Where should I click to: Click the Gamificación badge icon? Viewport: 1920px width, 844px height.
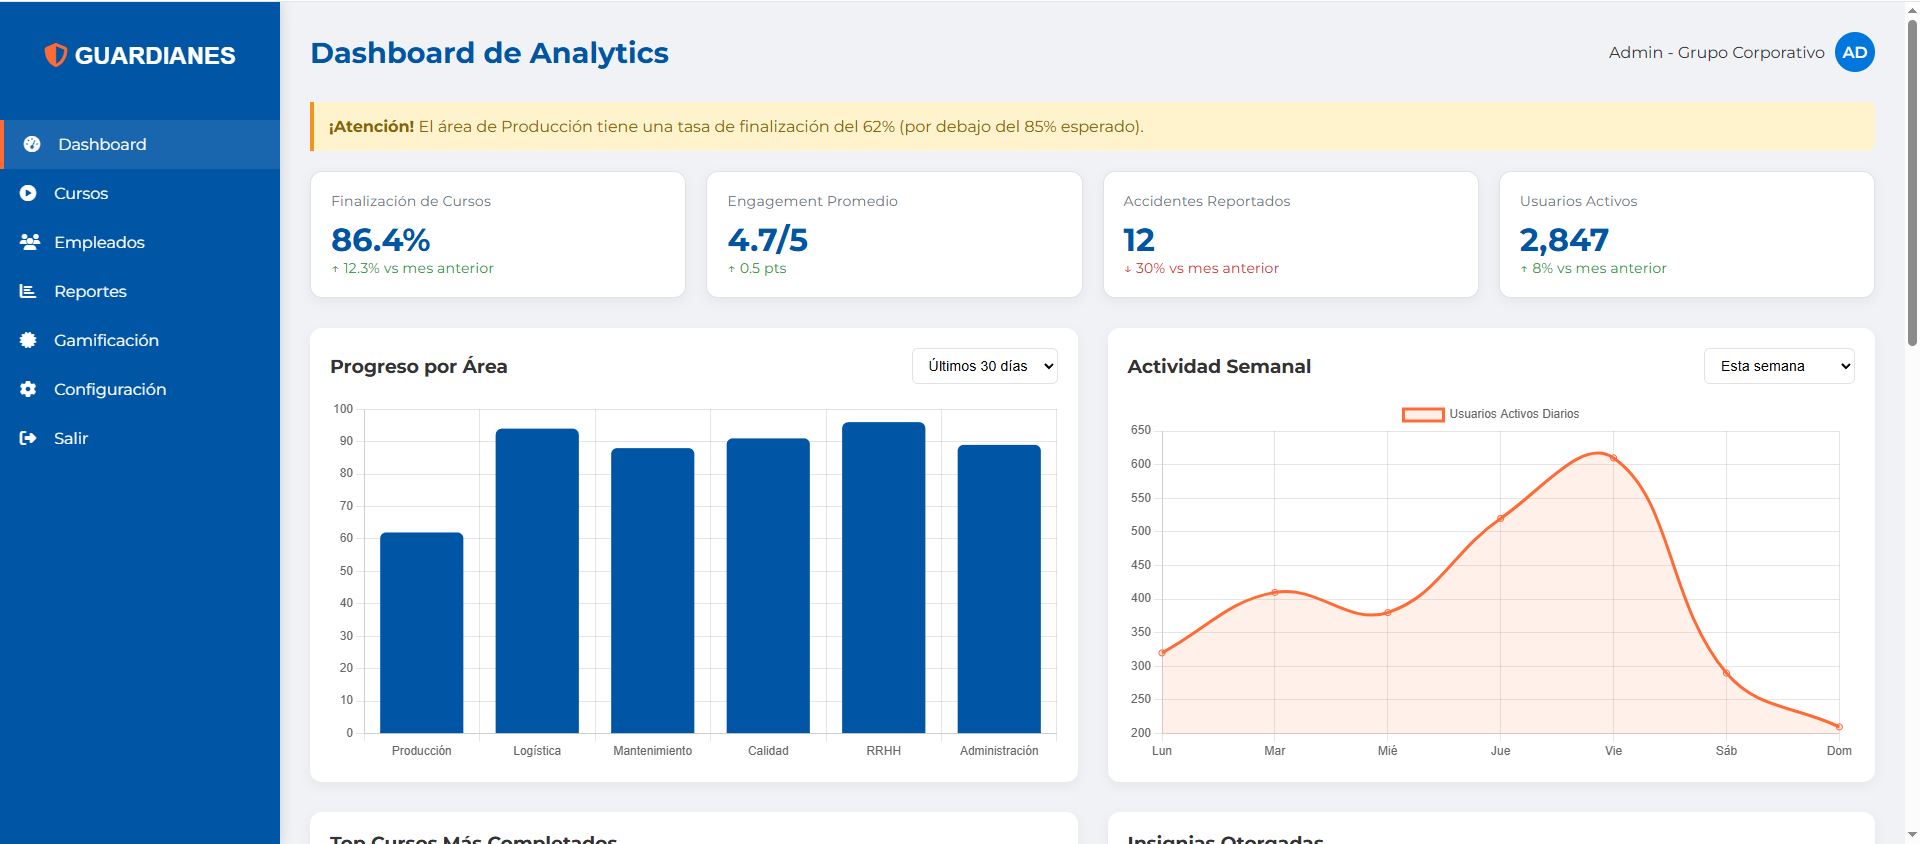(28, 340)
